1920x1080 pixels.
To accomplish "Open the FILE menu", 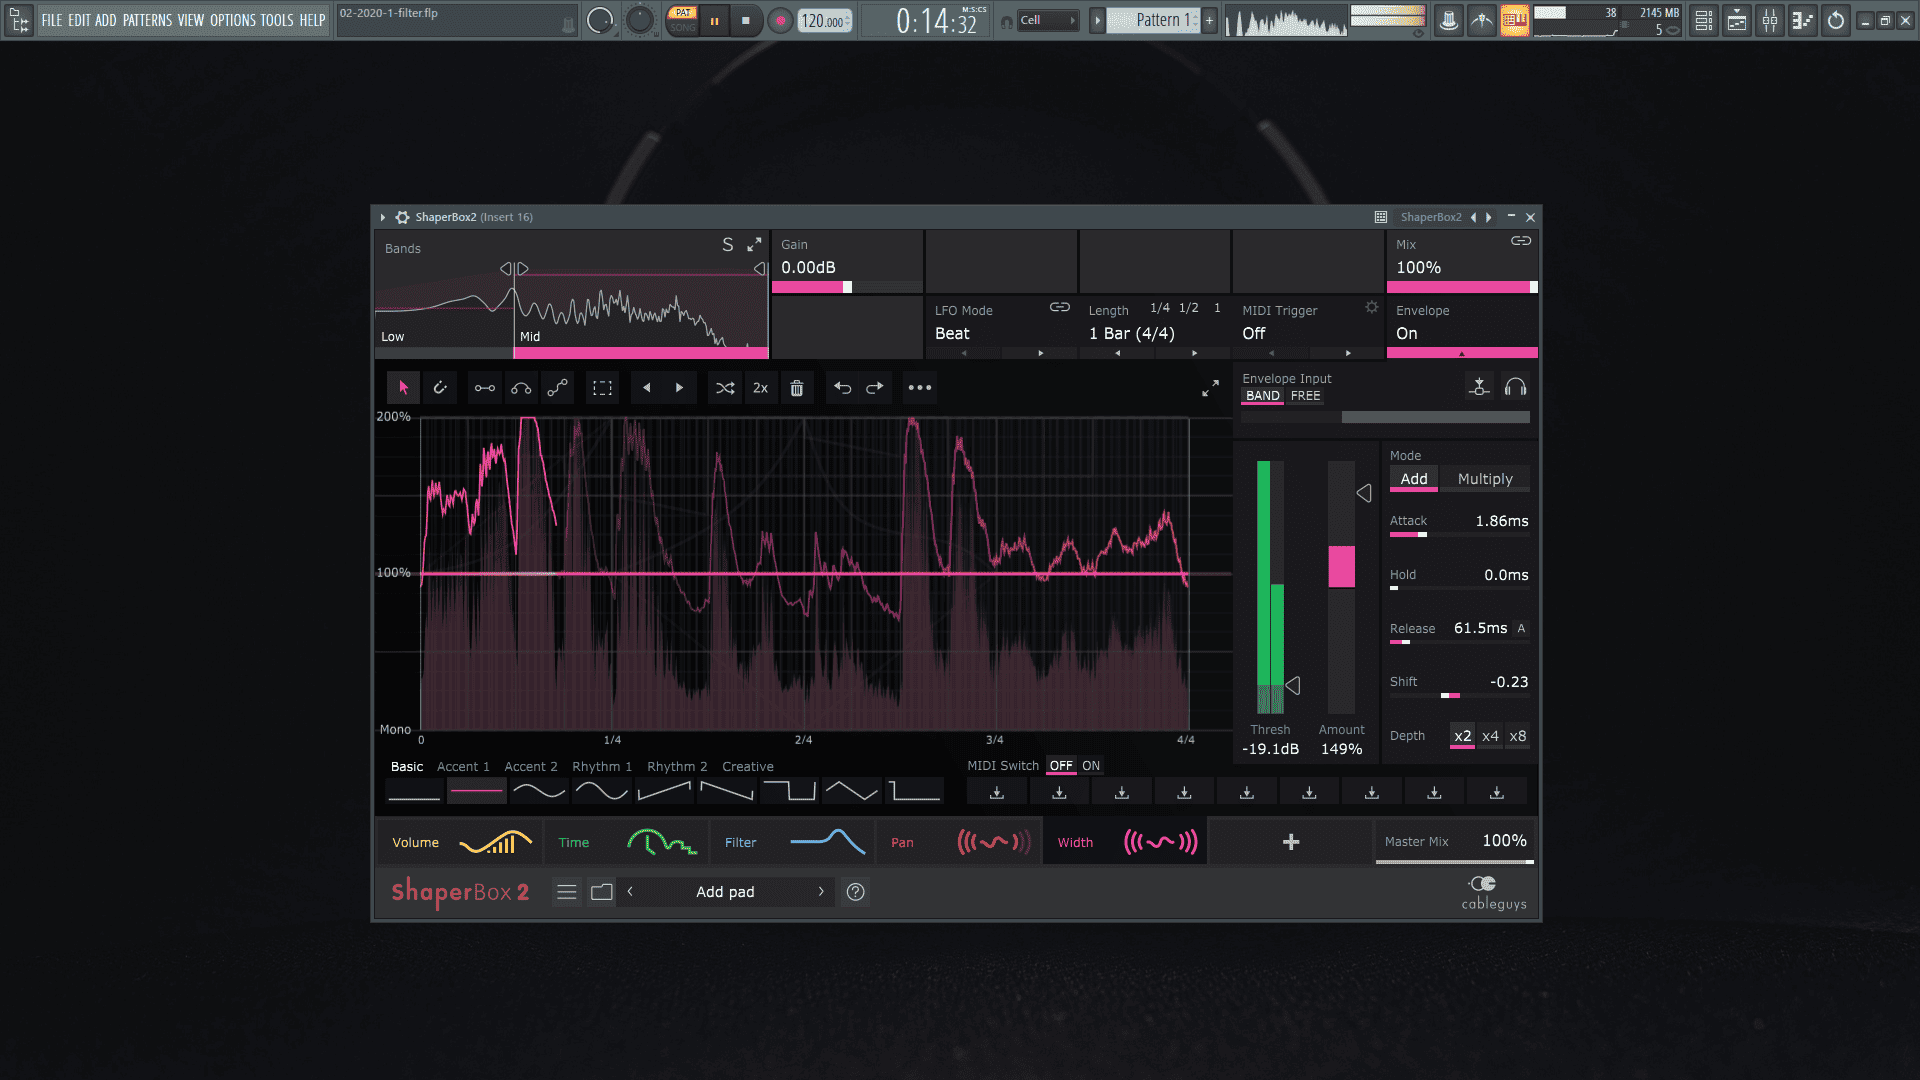I will [51, 20].
